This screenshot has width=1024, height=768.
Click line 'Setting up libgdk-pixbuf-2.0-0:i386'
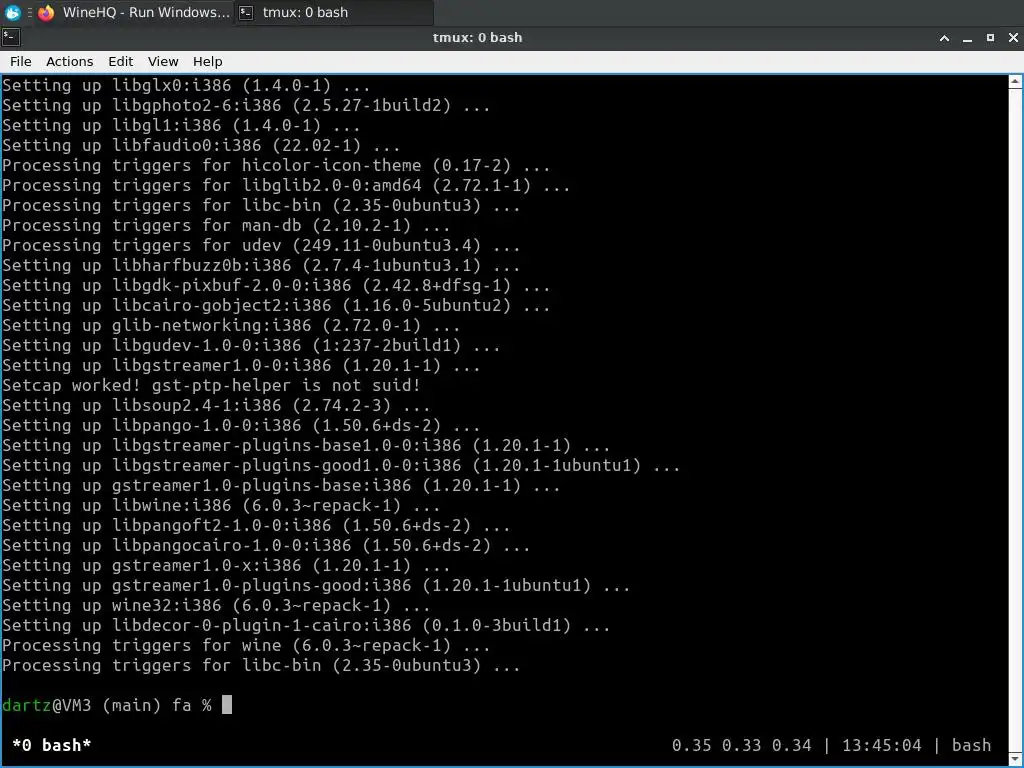[276, 285]
